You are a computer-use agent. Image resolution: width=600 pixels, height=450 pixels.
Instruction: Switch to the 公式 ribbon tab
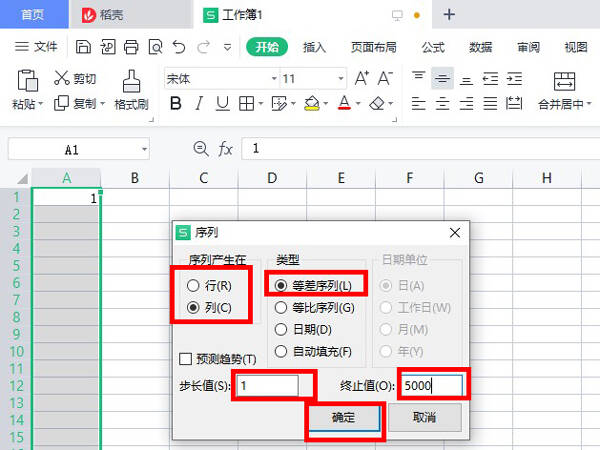pyautogui.click(x=433, y=47)
